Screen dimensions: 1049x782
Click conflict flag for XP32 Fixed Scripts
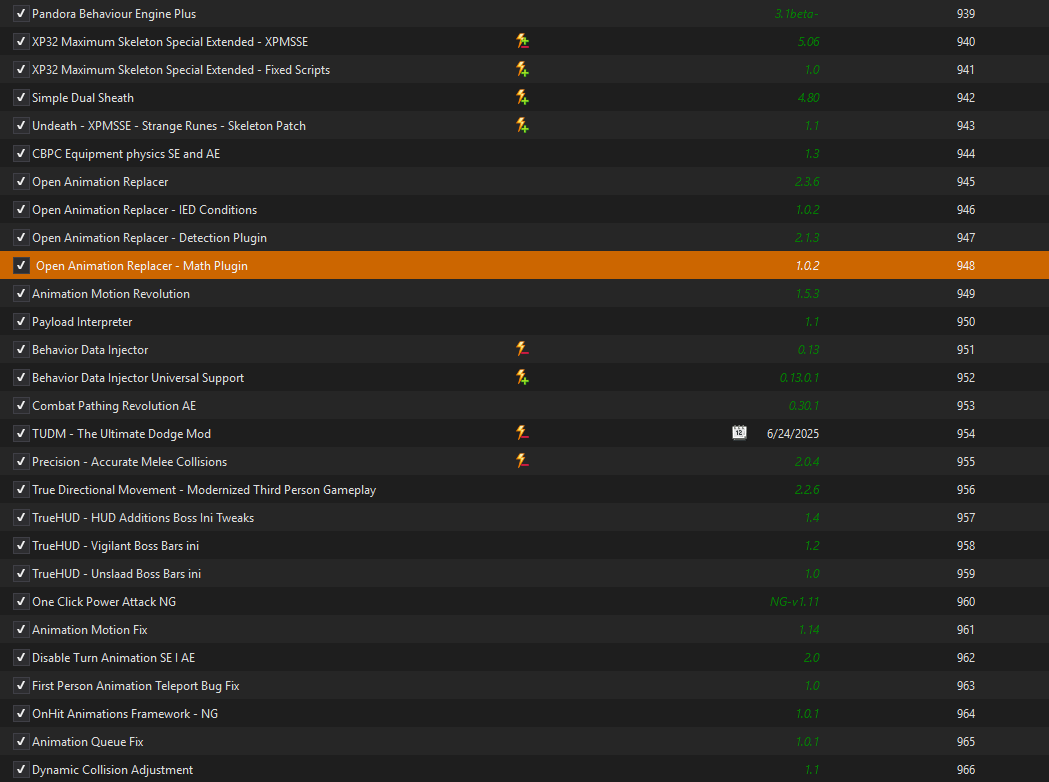click(x=522, y=70)
